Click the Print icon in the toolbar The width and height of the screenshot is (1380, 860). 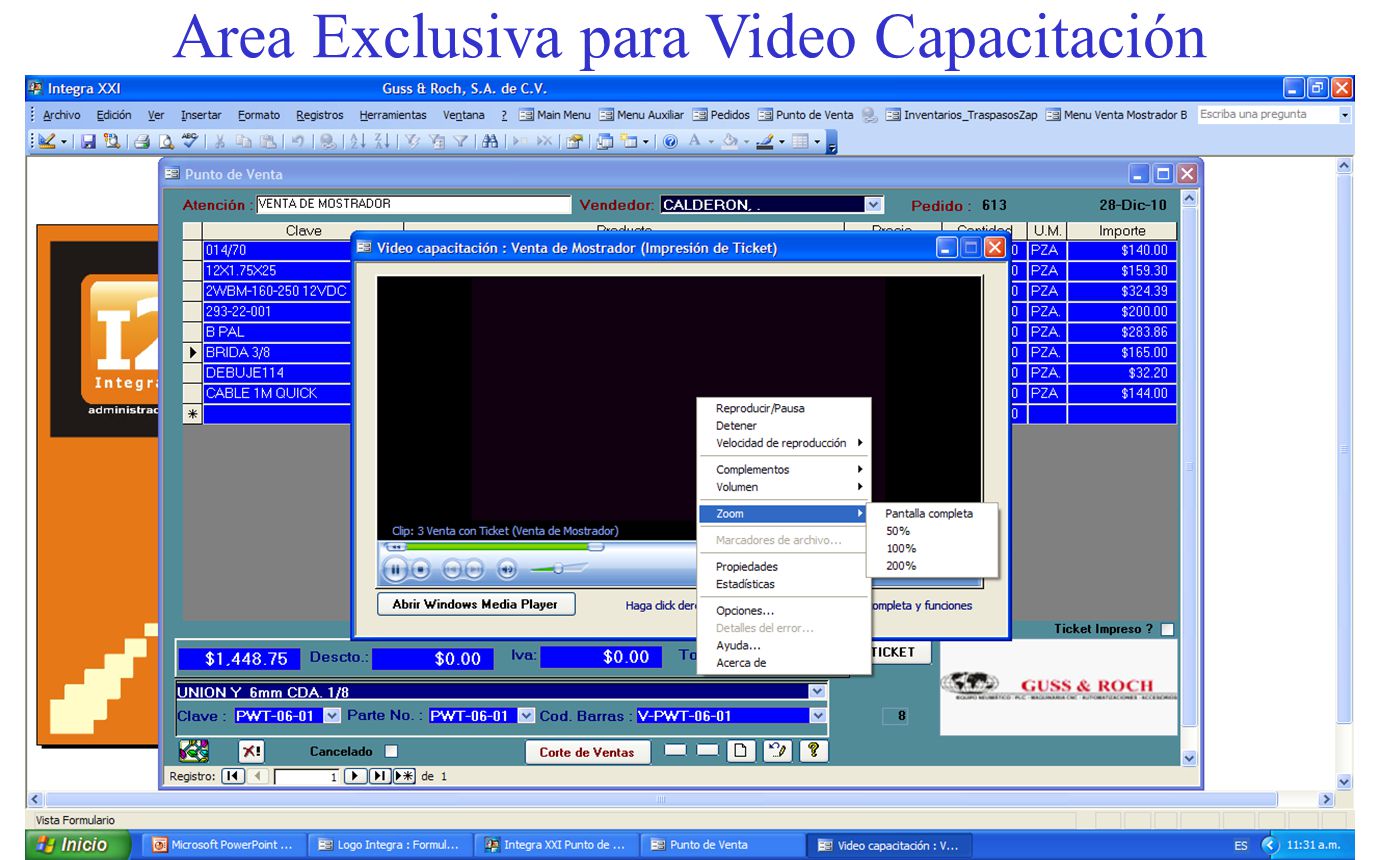[x=142, y=142]
